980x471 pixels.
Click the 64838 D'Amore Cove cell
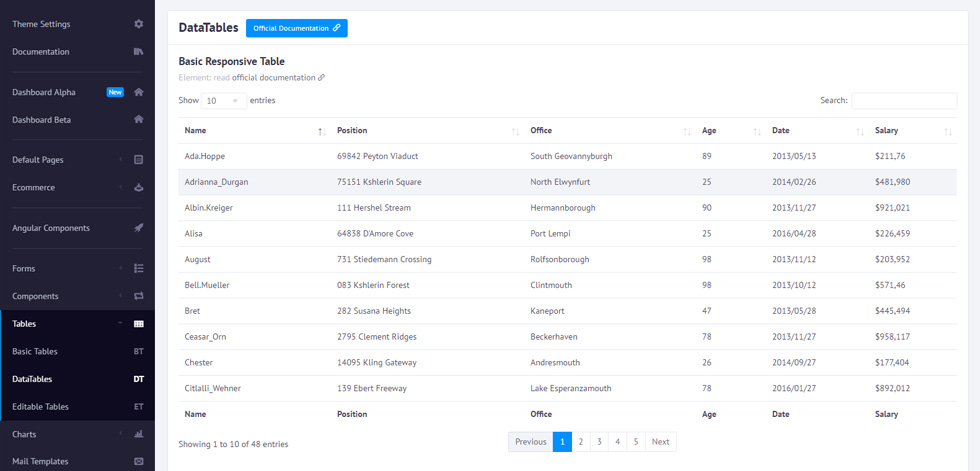tap(428, 234)
